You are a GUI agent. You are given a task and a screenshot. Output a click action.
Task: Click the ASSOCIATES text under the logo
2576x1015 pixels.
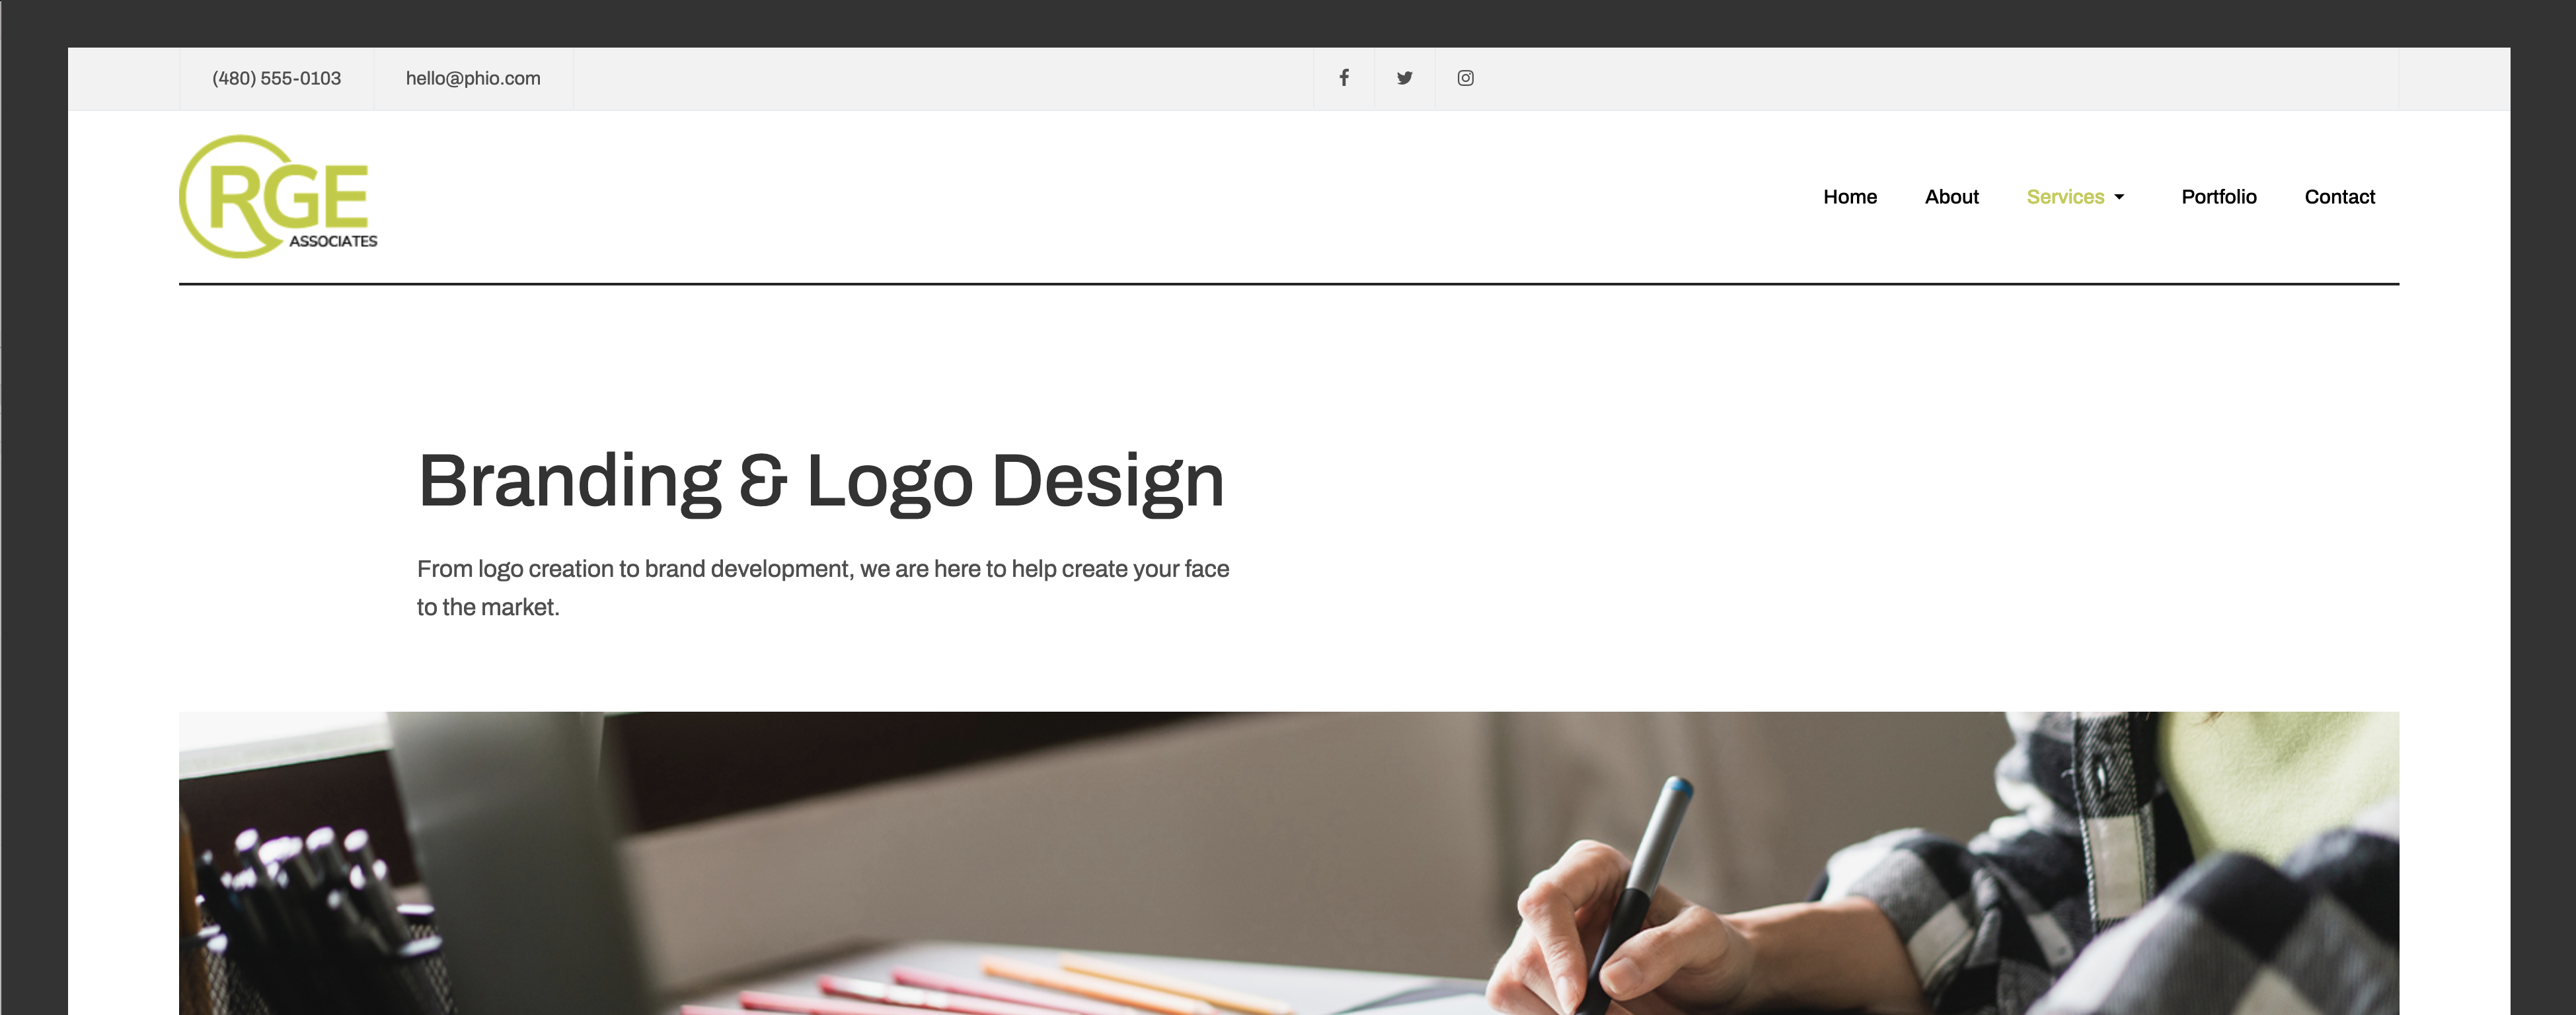pyautogui.click(x=333, y=241)
